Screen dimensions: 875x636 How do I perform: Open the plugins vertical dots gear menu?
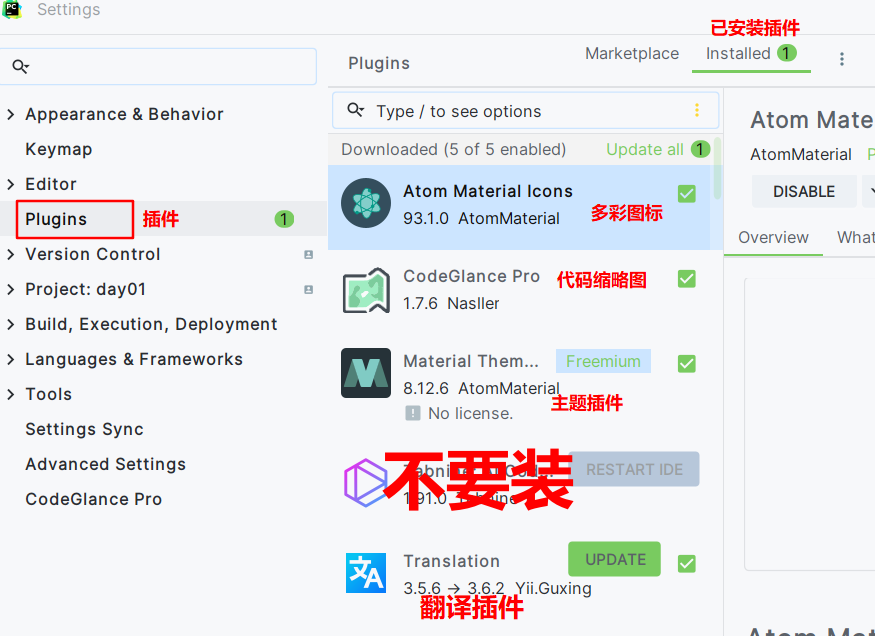tap(842, 59)
